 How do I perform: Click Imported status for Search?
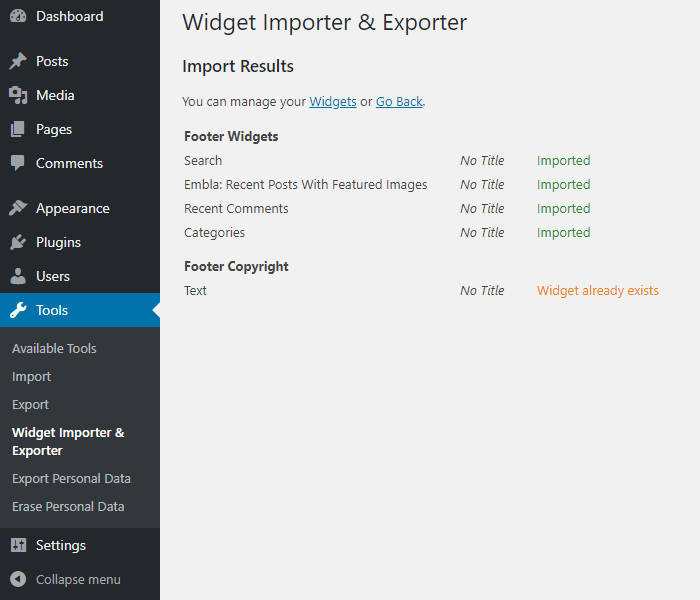(563, 160)
